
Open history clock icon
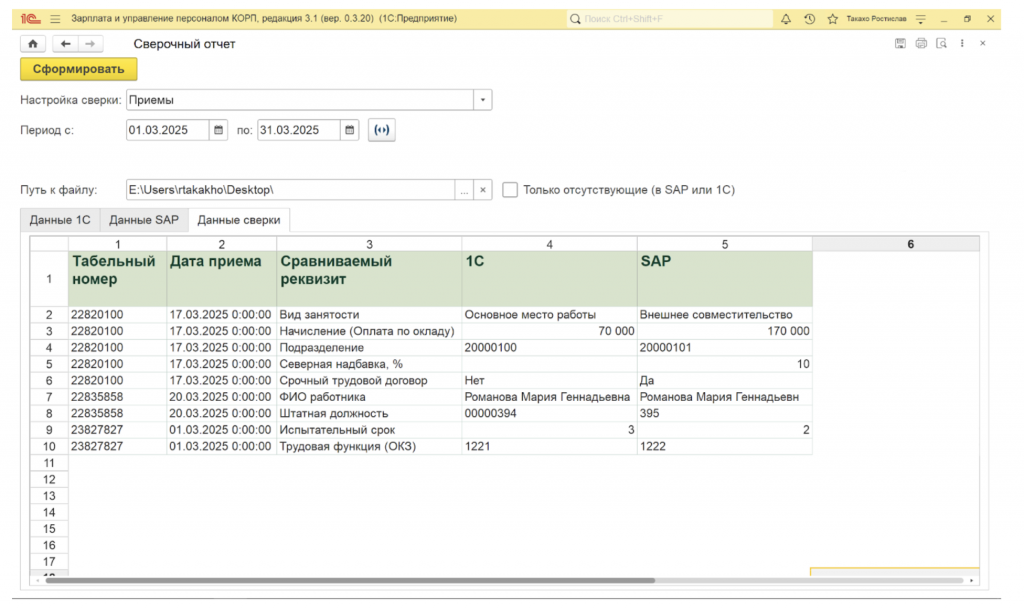pos(809,19)
